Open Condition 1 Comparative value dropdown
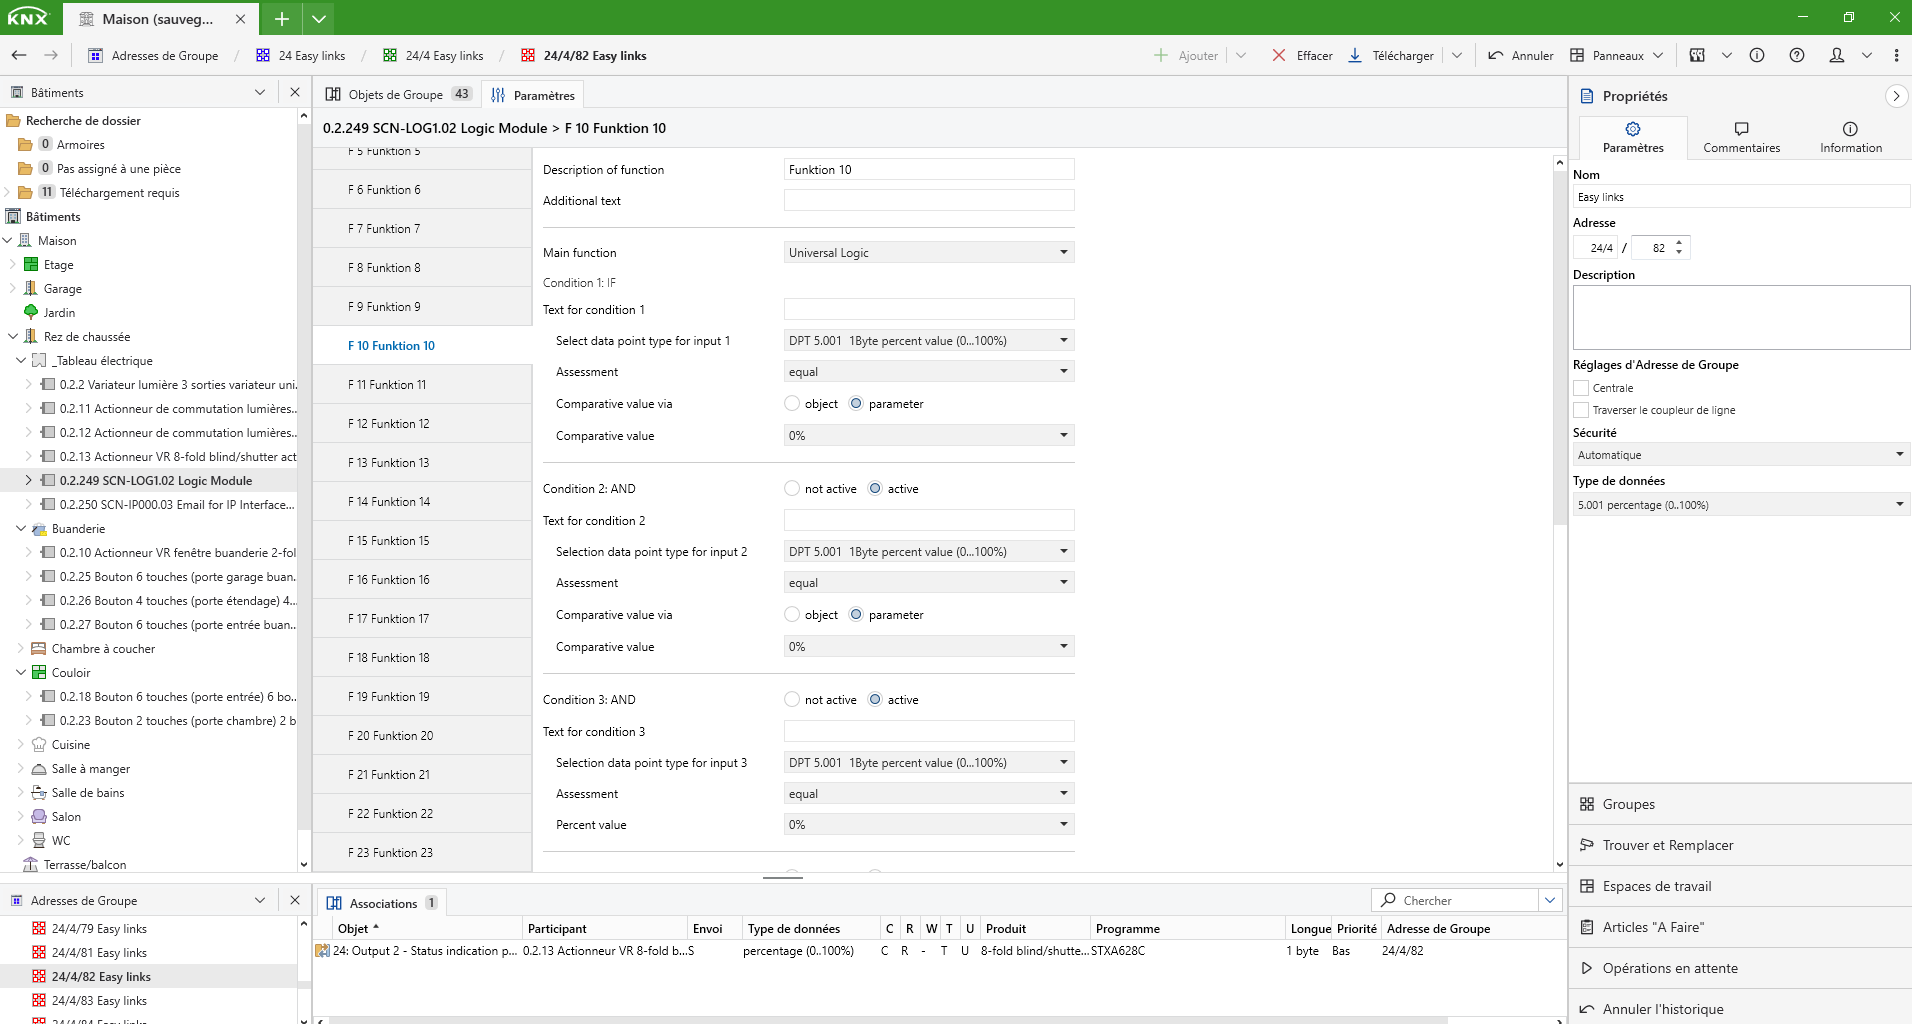This screenshot has height=1024, width=1912. 929,436
